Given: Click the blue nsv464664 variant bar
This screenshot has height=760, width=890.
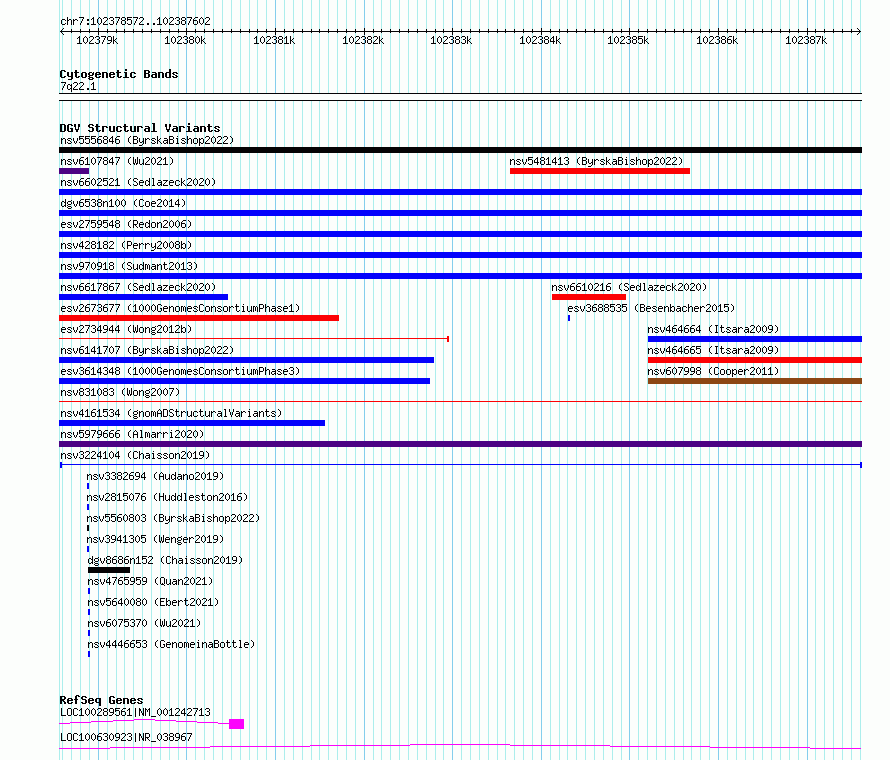Looking at the screenshot, I should coord(755,339).
